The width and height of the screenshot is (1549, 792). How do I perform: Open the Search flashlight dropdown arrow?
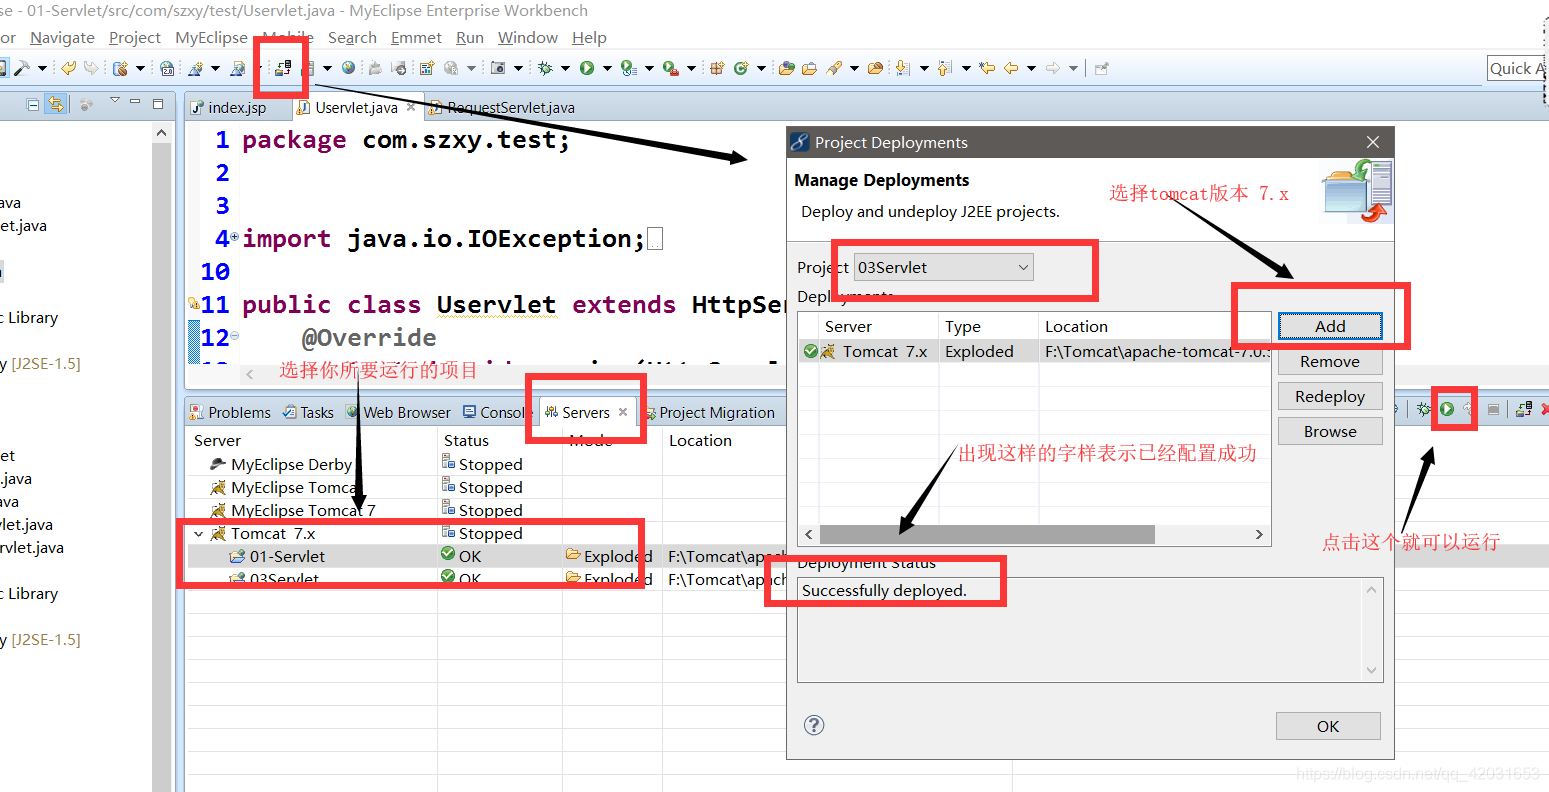point(854,68)
